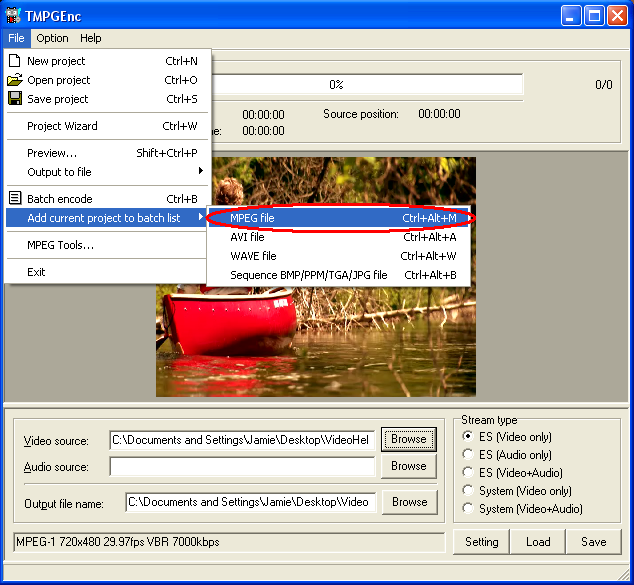This screenshot has height=585, width=634.
Task: Click the Source position time 00:00:00
Action: [x=439, y=114]
